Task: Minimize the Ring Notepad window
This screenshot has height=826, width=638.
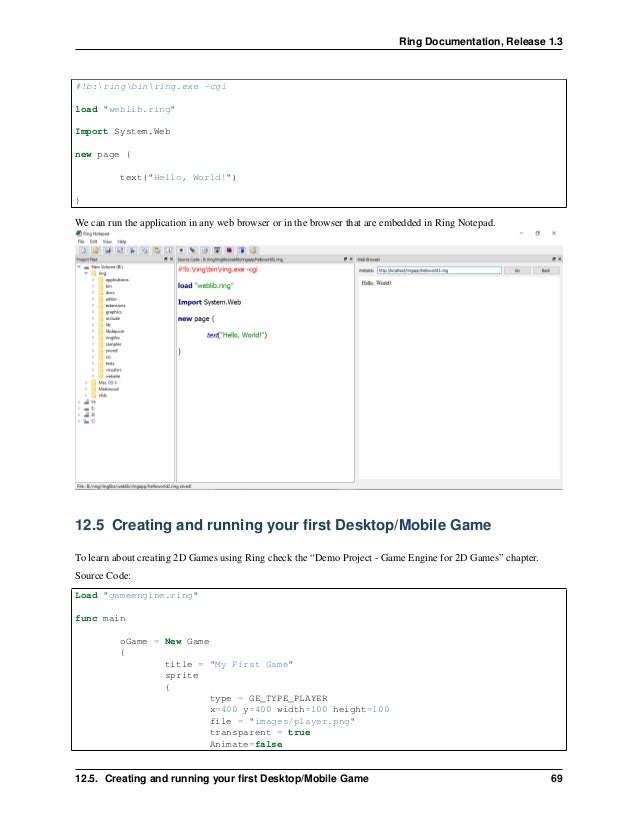Action: [x=522, y=233]
